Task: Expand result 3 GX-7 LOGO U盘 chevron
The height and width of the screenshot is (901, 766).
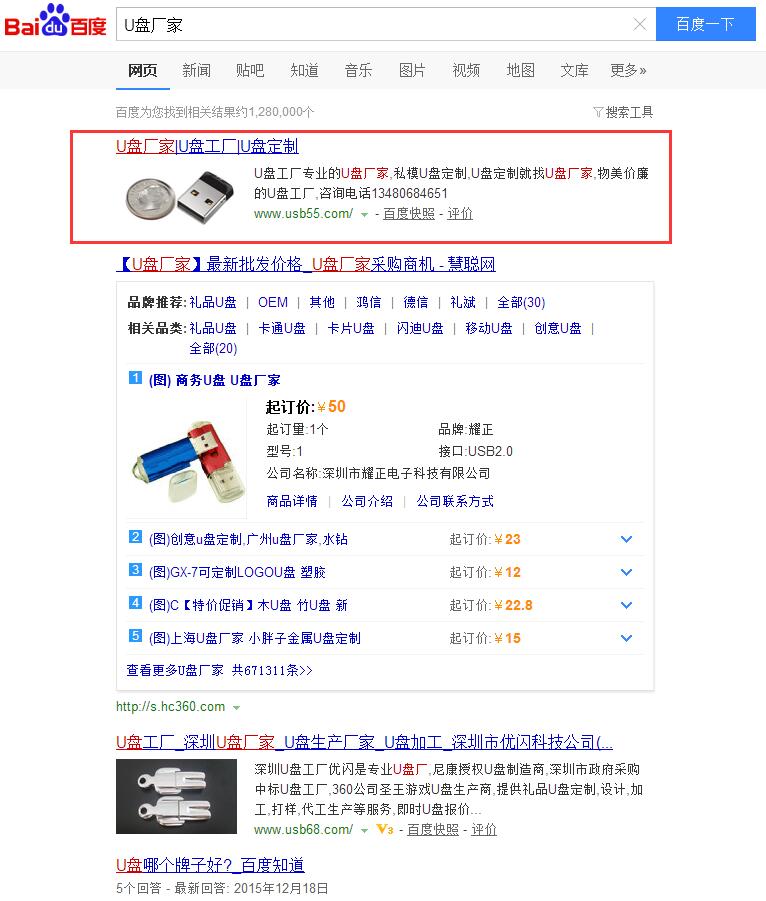Action: (x=626, y=572)
